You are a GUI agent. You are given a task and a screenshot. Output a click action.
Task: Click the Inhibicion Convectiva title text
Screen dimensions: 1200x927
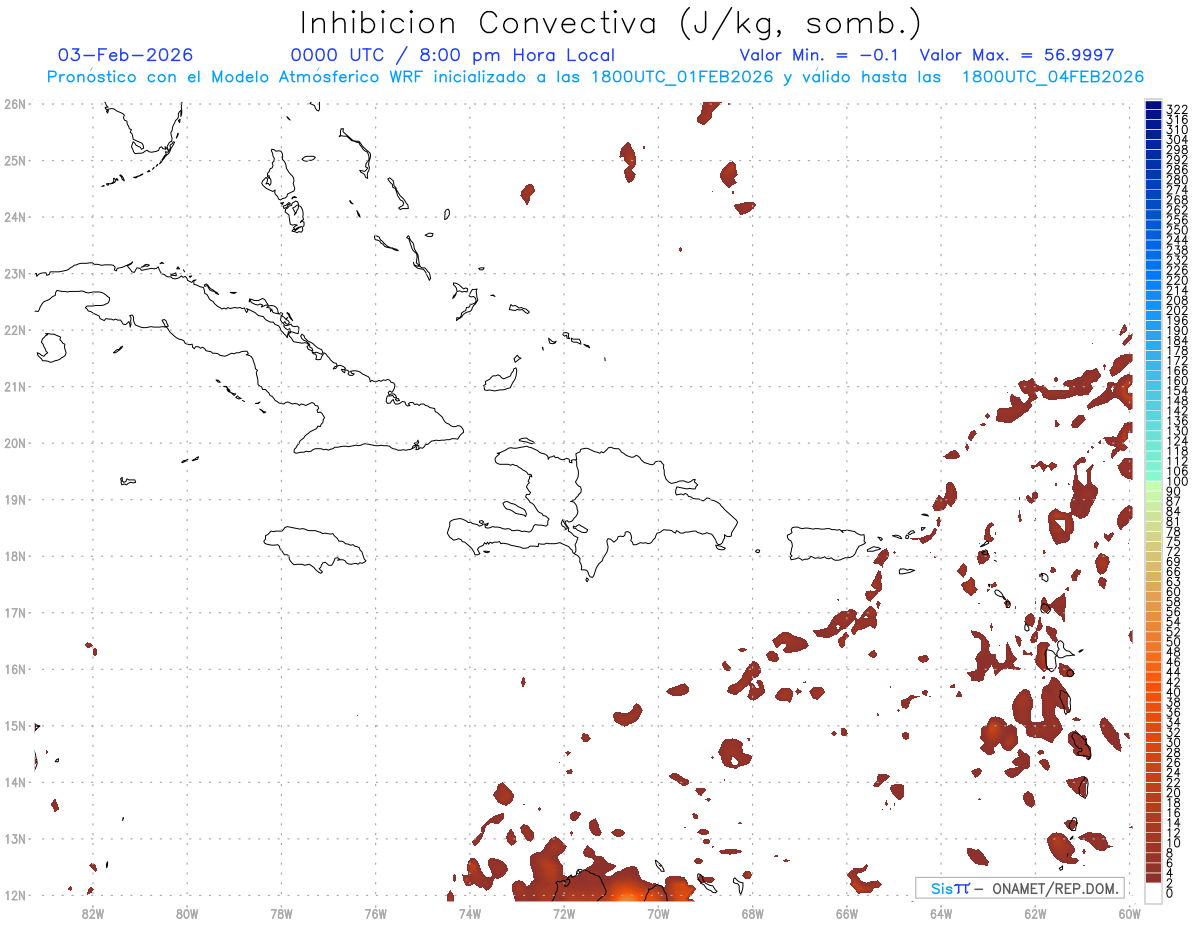tap(611, 22)
